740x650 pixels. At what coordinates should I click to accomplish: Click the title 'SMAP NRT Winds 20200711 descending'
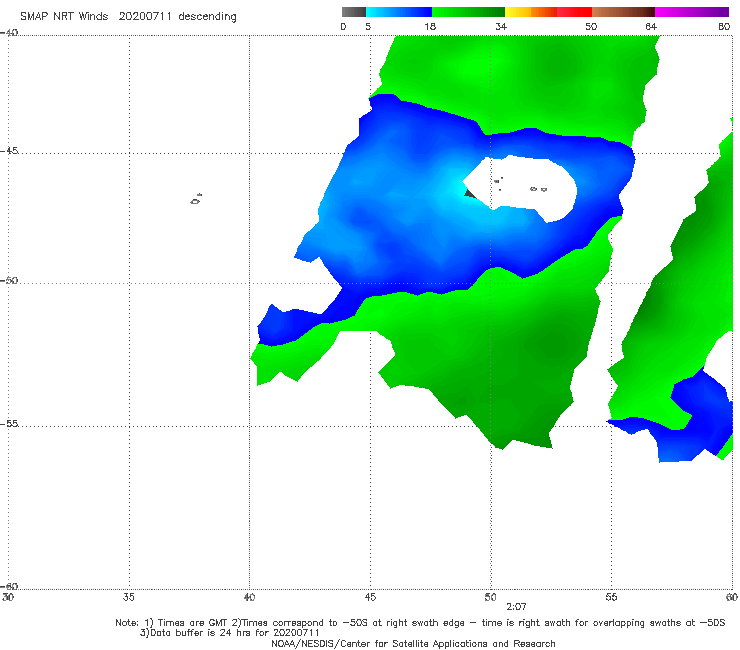coord(128,17)
